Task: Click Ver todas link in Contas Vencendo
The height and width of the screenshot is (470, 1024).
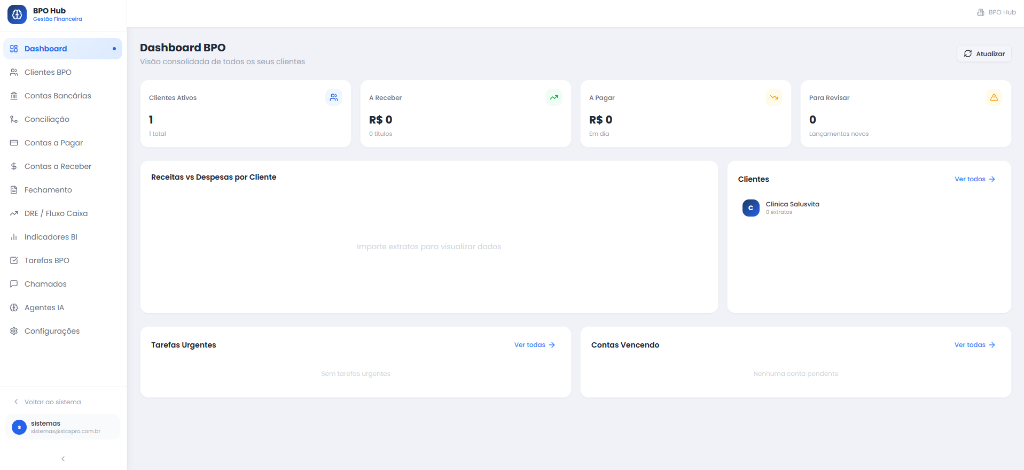Action: coord(975,345)
